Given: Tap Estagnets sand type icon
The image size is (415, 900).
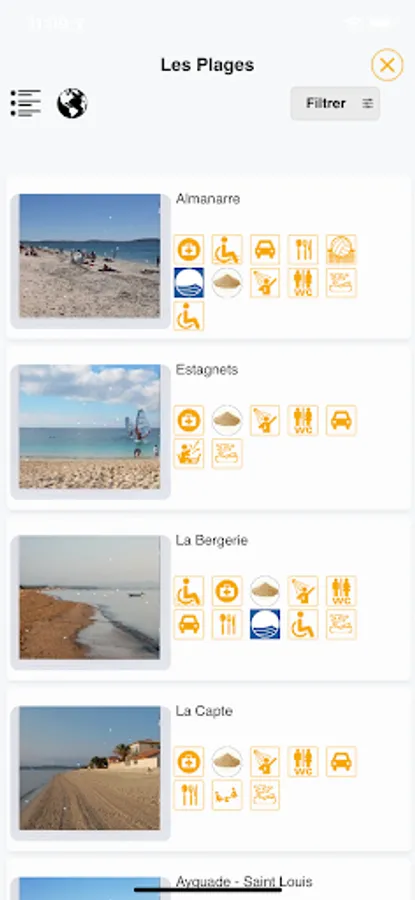Looking at the screenshot, I should (x=227, y=420).
